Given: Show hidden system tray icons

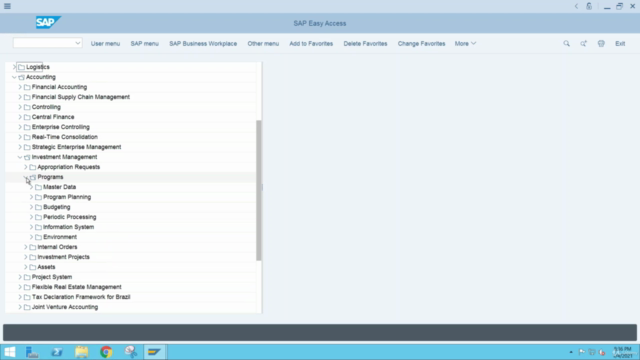Looking at the screenshot, I should click(571, 352).
